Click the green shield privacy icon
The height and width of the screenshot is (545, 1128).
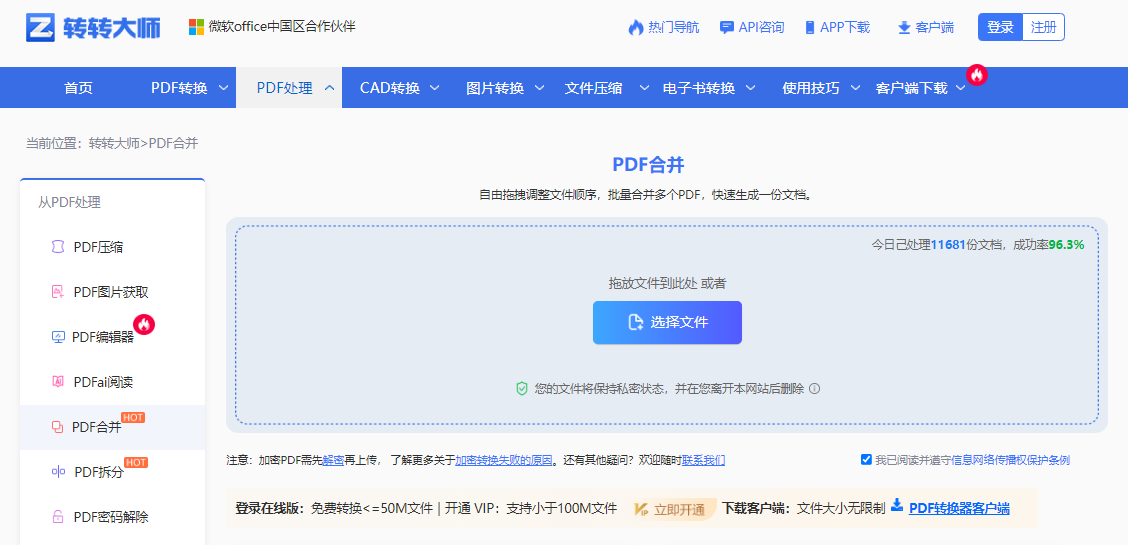tap(522, 388)
